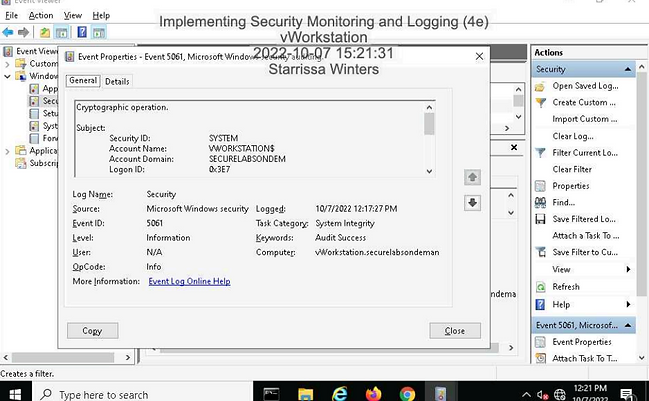Open the View menu

[72, 16]
